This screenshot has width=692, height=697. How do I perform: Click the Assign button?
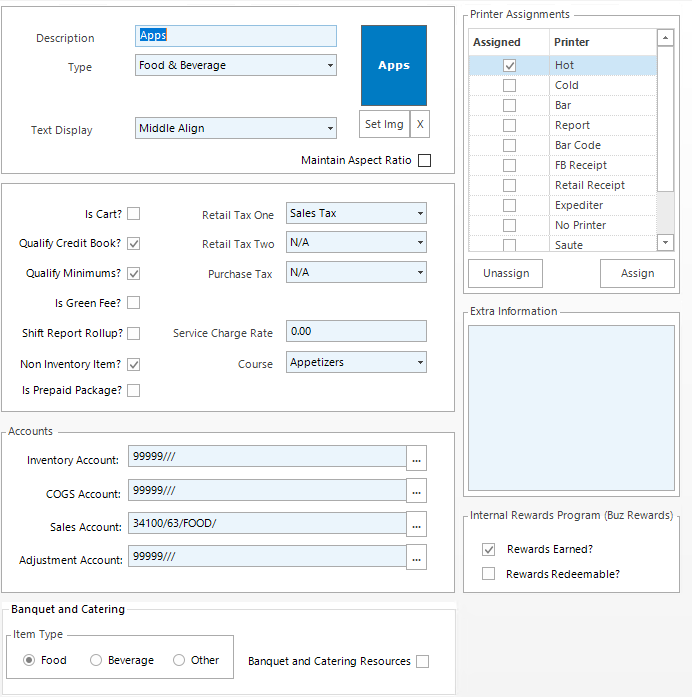637,273
